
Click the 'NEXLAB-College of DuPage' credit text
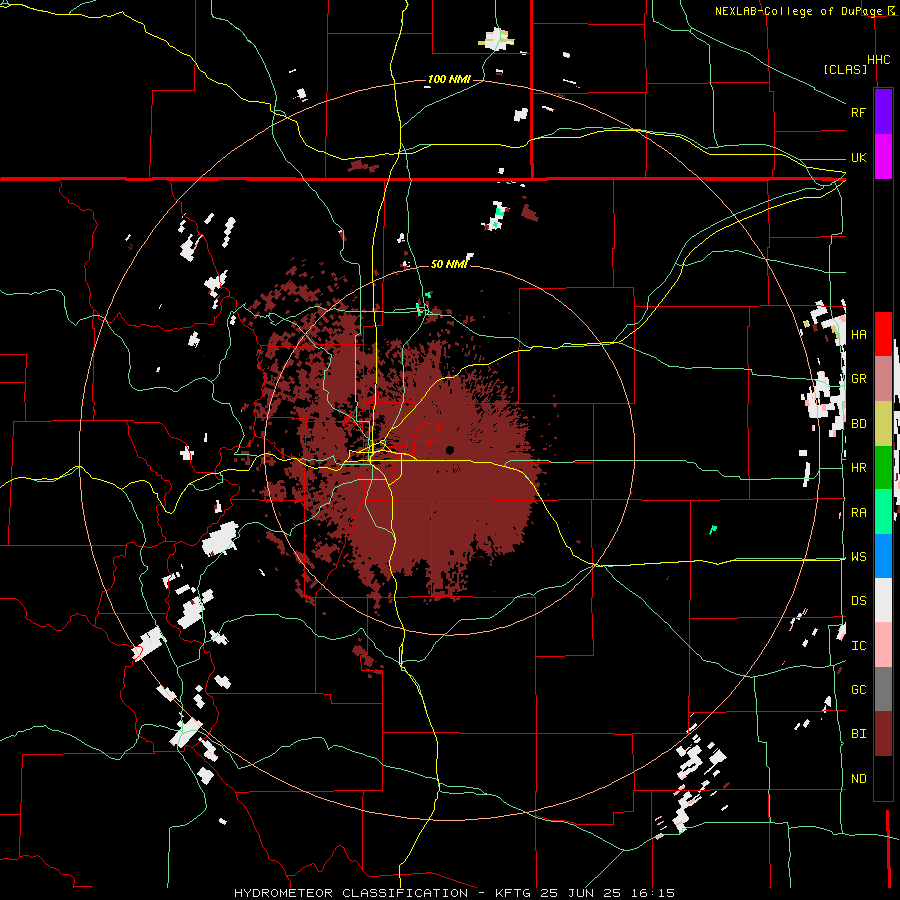[798, 11]
